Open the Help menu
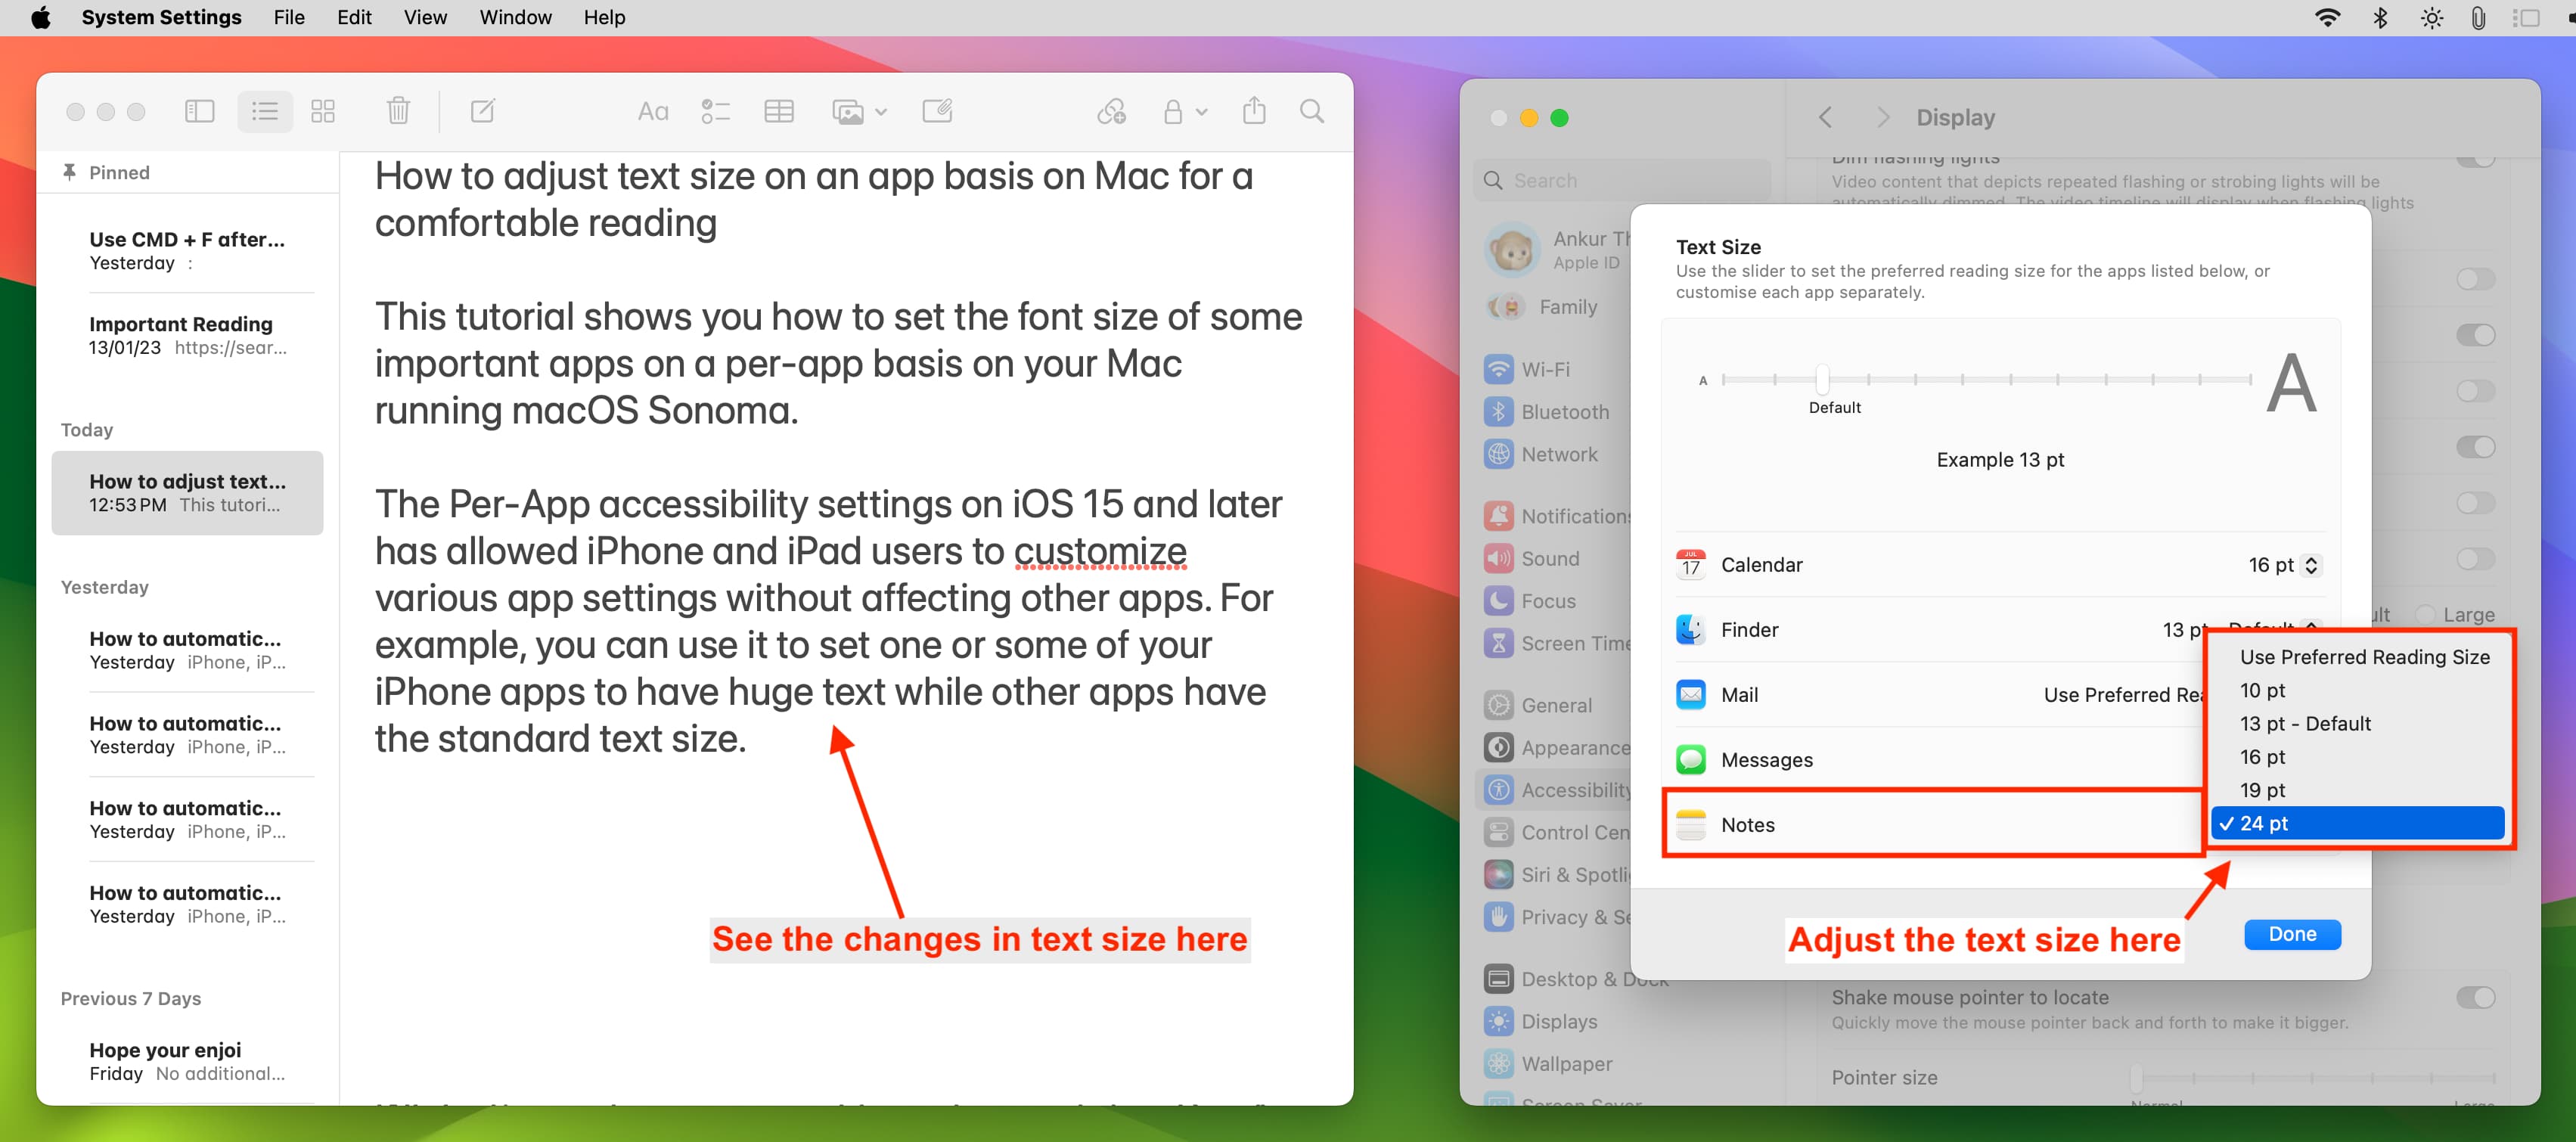This screenshot has width=2576, height=1142. (x=604, y=17)
